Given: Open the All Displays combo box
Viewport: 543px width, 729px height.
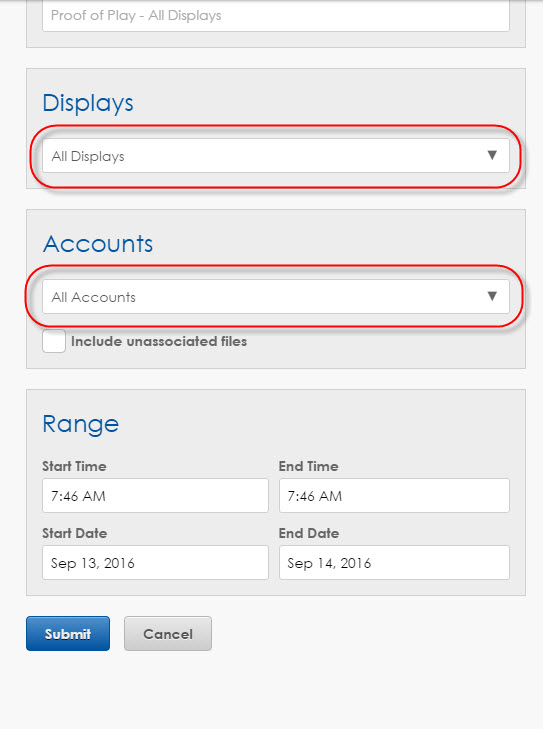Looking at the screenshot, I should [276, 156].
